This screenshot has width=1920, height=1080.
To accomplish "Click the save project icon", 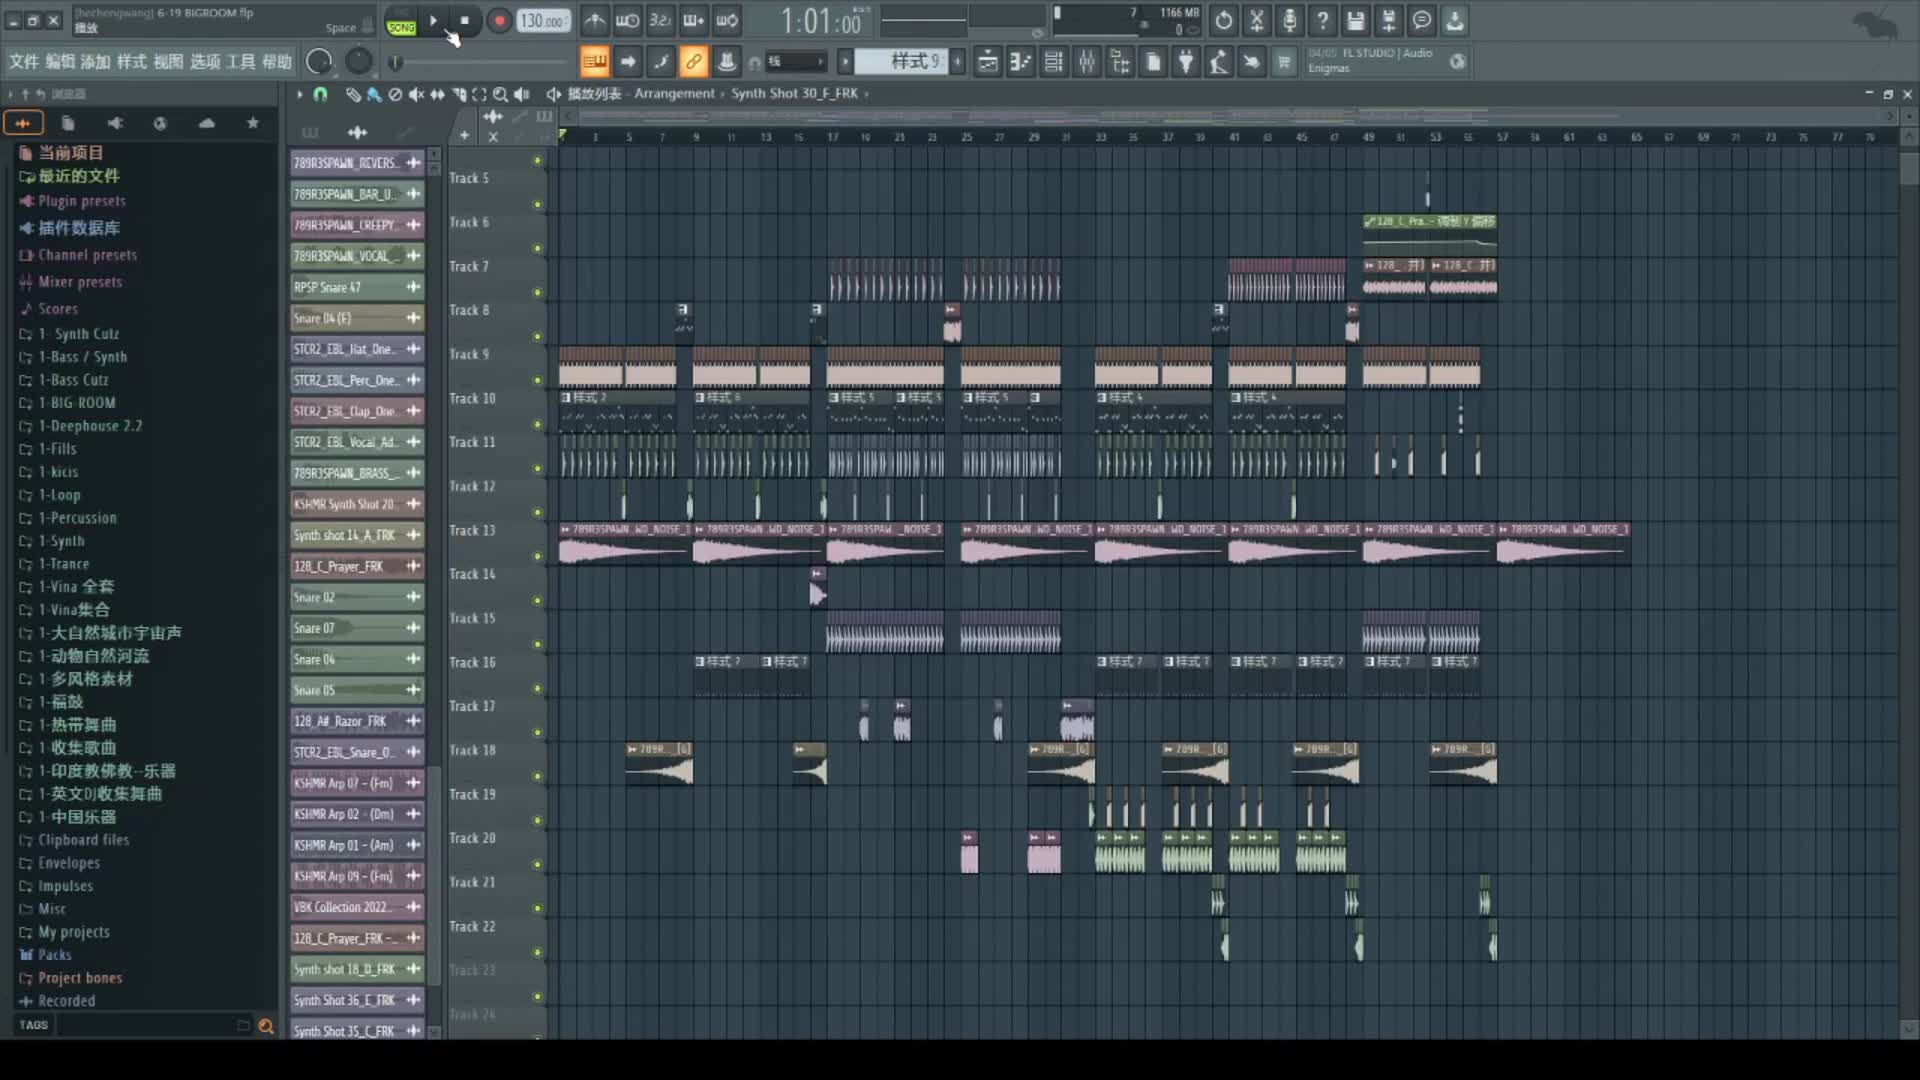I will (x=1355, y=21).
